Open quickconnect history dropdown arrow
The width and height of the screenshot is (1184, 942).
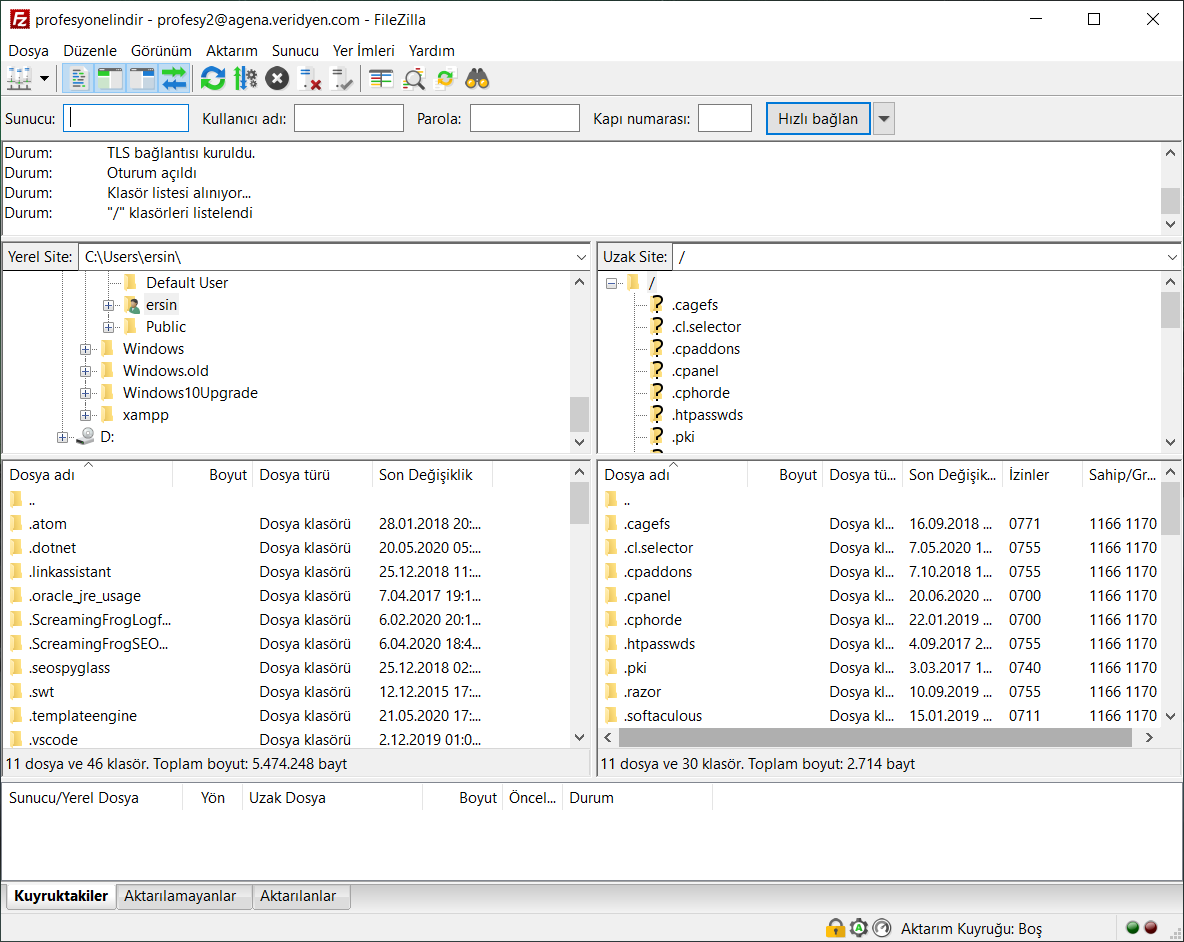tap(883, 119)
